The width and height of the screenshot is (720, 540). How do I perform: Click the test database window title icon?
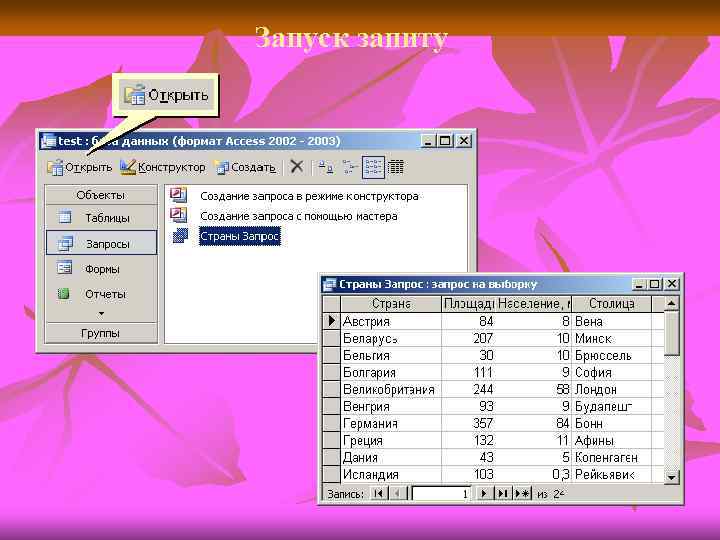point(48,141)
